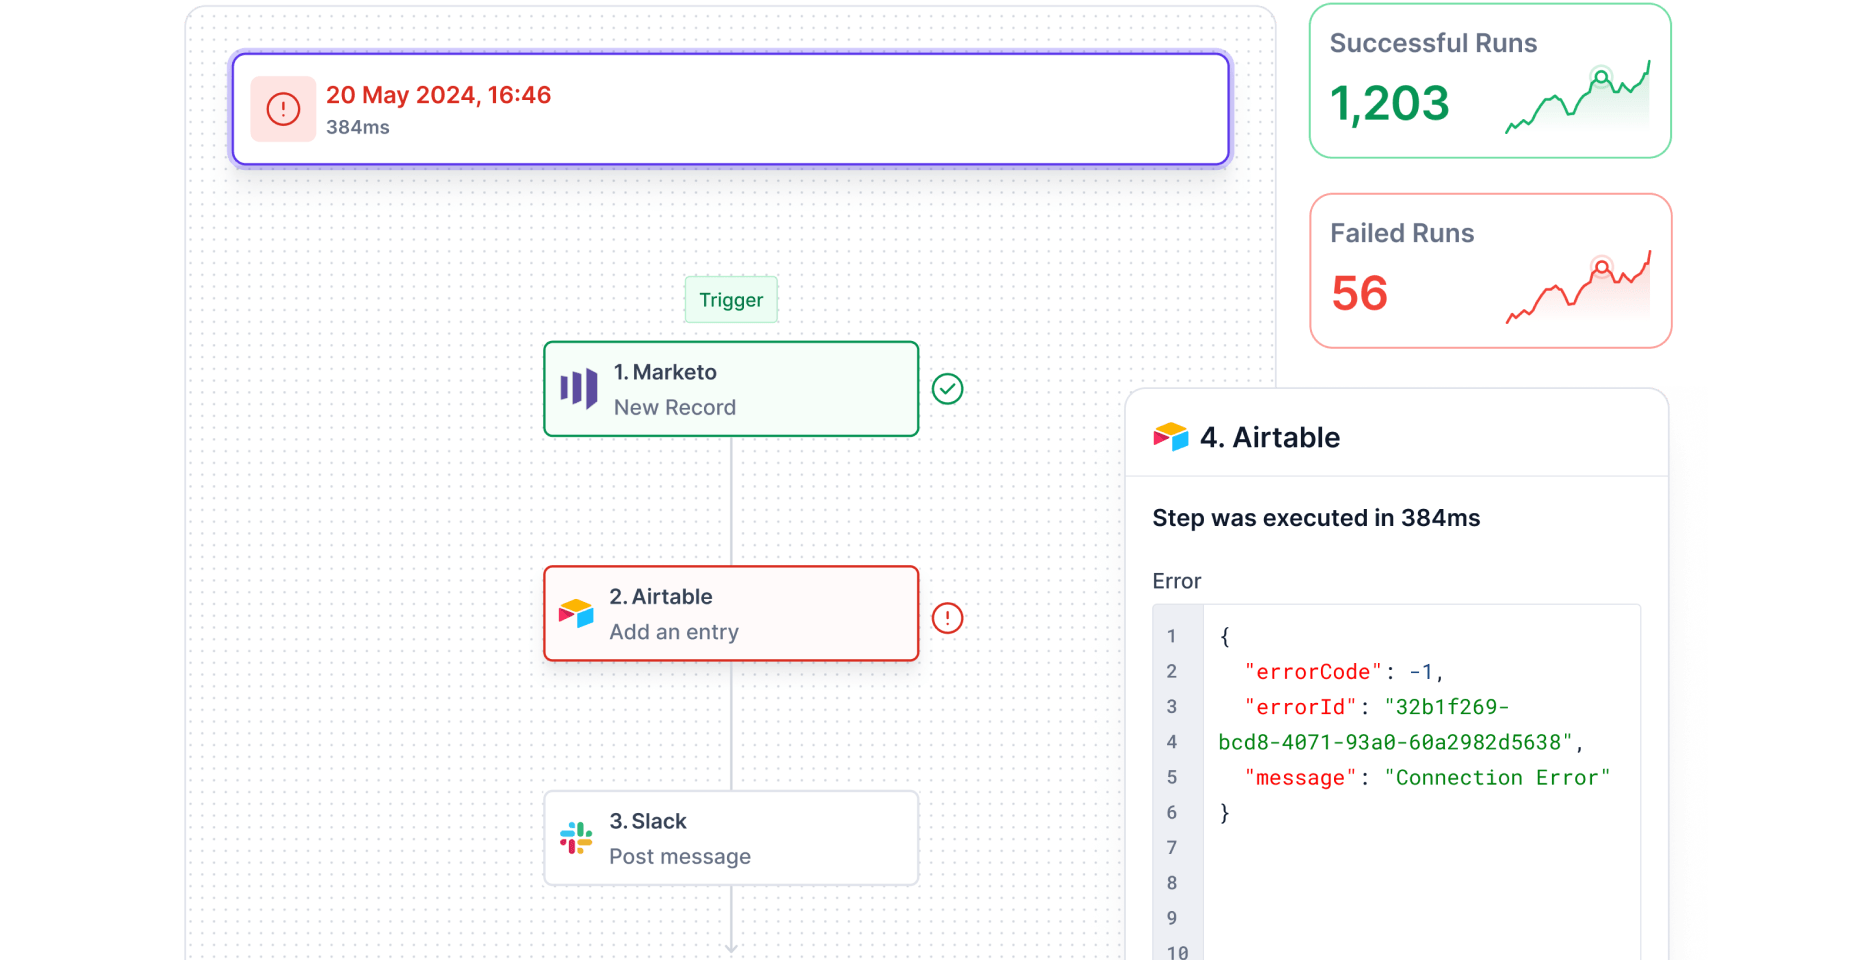1860x960 pixels.
Task: Click the red error icon beside Airtable step
Action: 947,618
